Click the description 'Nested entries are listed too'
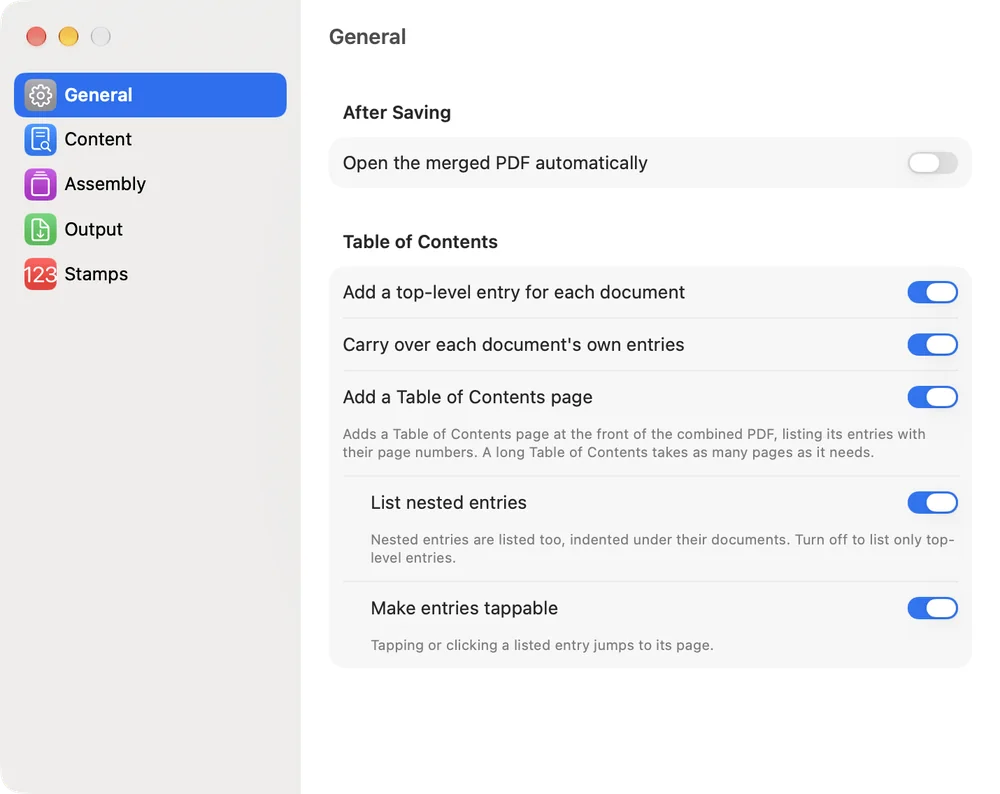The height and width of the screenshot is (794, 1000). 663,548
